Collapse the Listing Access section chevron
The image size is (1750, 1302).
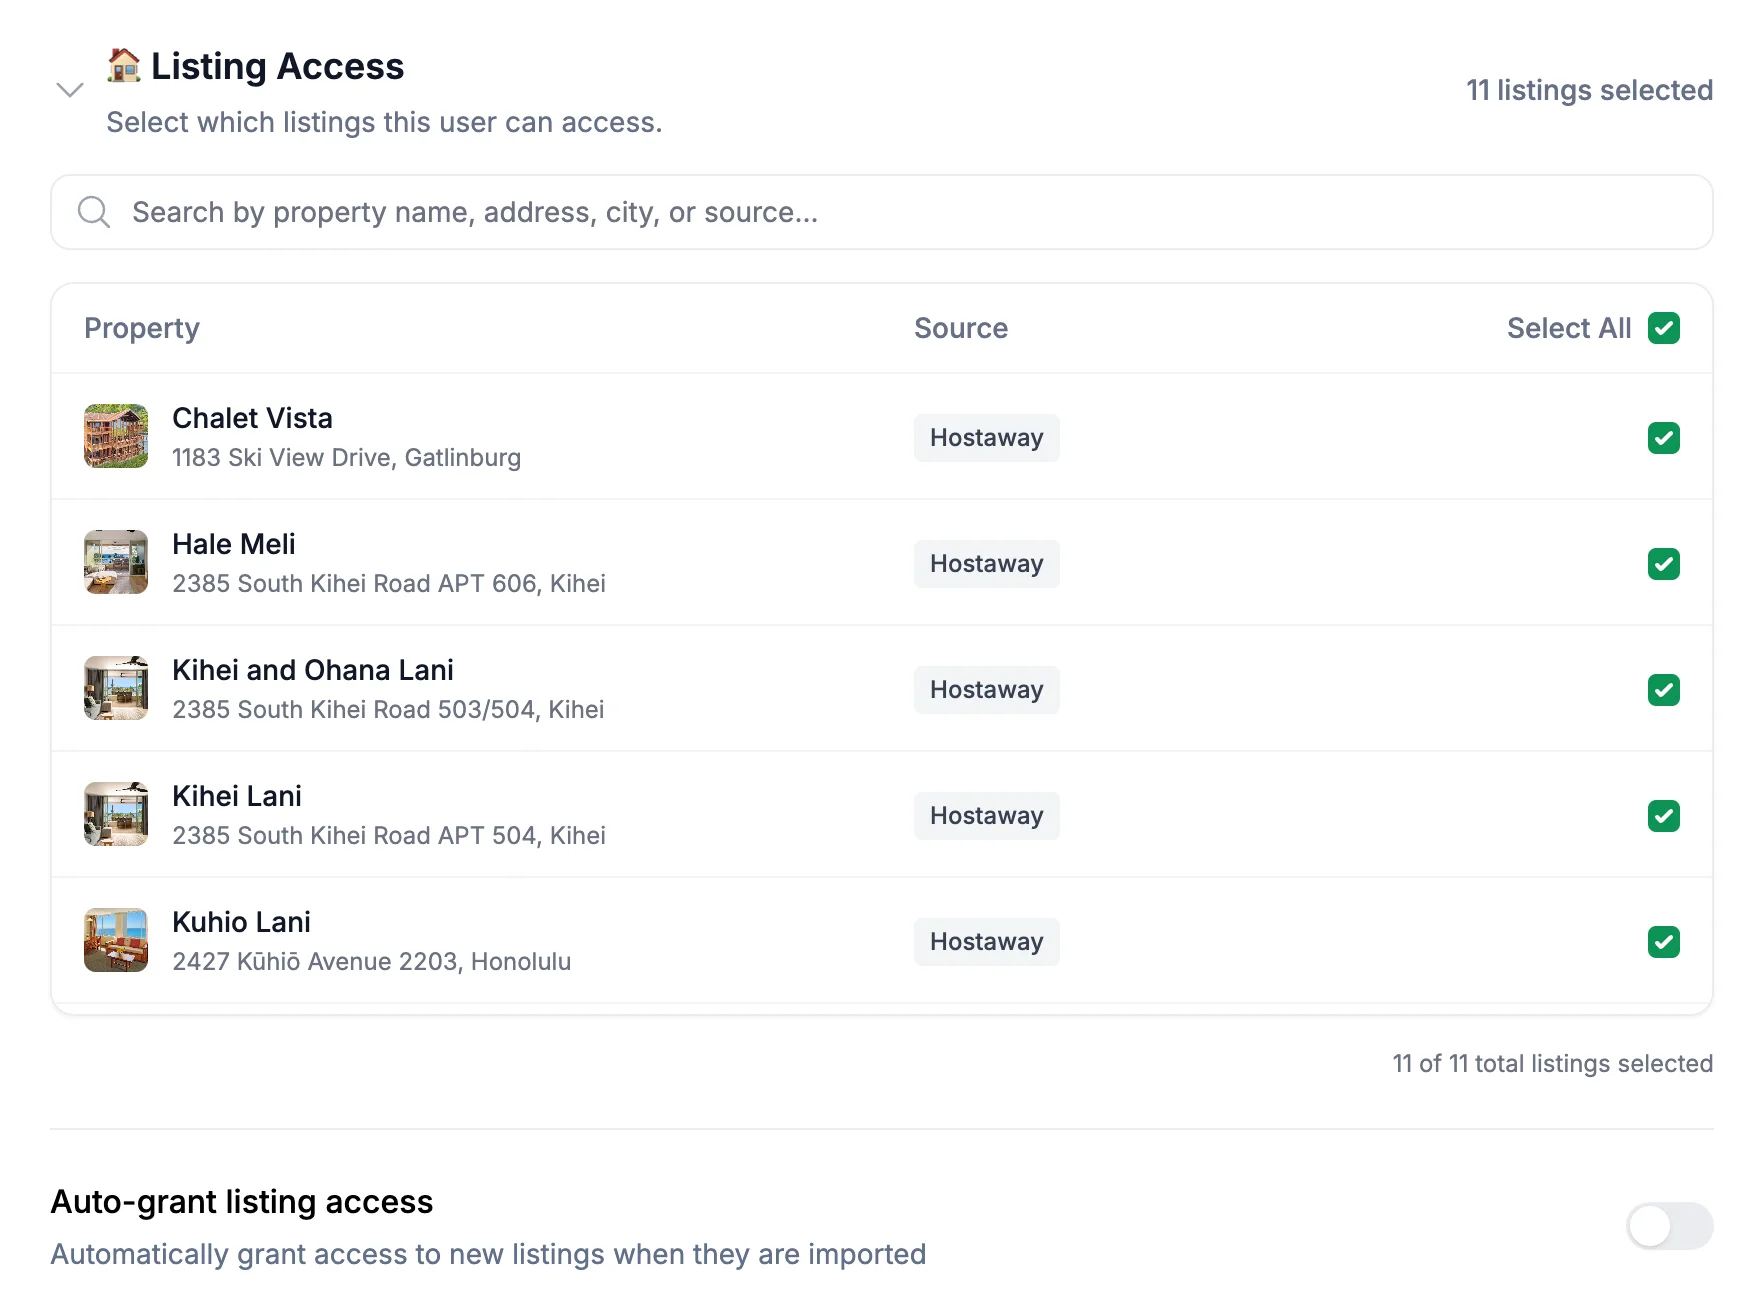pyautogui.click(x=70, y=90)
